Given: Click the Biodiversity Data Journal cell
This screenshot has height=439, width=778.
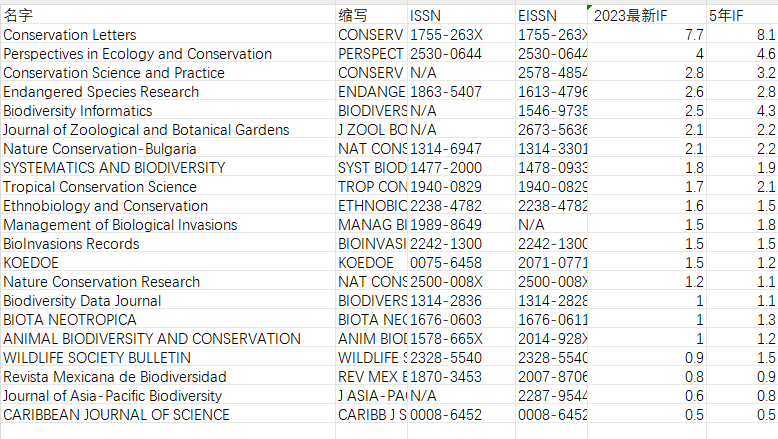Looking at the screenshot, I should coord(168,301).
